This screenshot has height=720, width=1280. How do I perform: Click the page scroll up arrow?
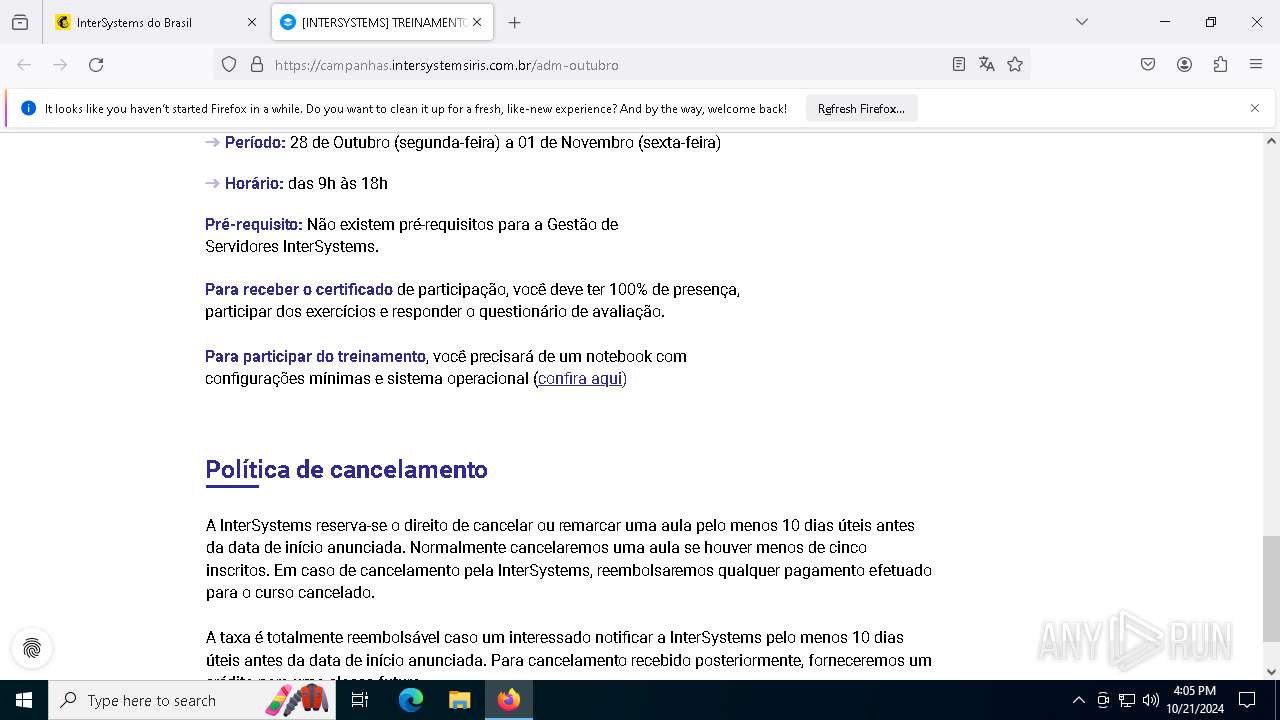point(1271,141)
